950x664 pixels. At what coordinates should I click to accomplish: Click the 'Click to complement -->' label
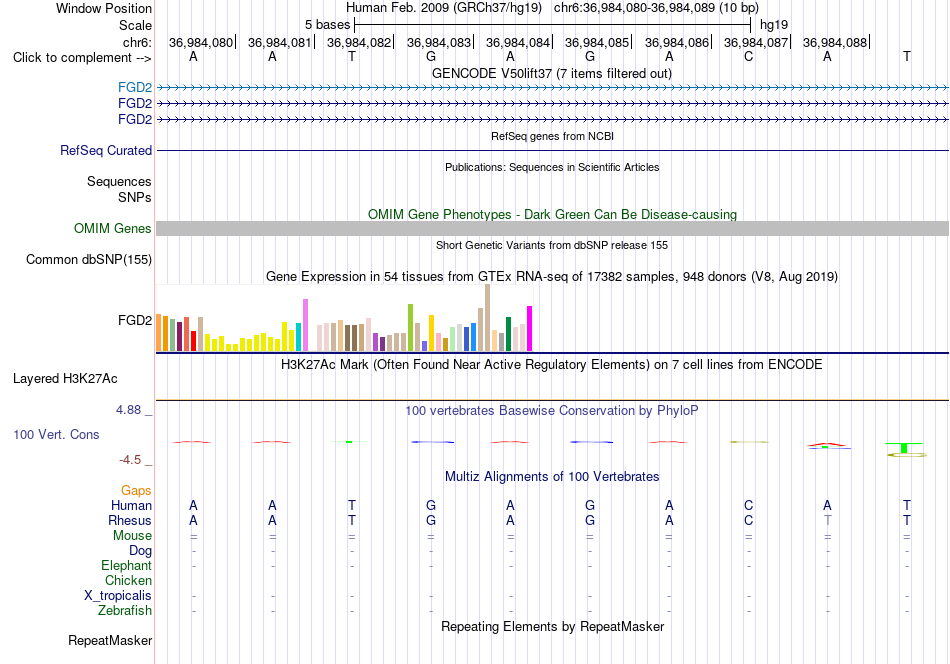click(82, 58)
